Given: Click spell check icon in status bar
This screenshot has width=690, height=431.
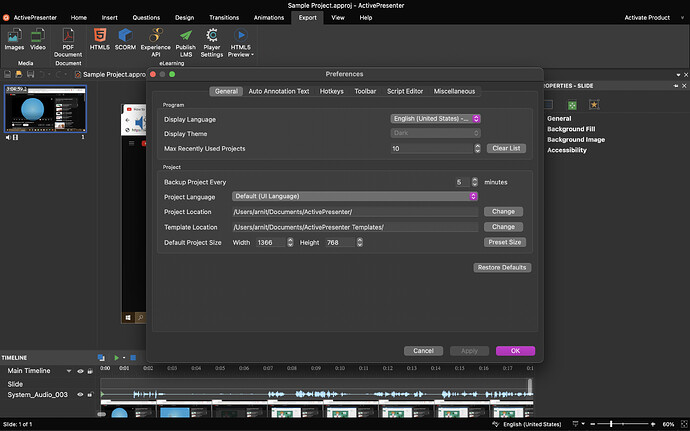Looking at the screenshot, I should click(495, 424).
